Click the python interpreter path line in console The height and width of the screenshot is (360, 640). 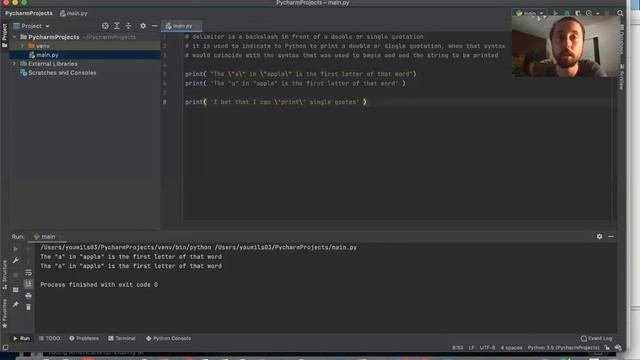coord(198,247)
